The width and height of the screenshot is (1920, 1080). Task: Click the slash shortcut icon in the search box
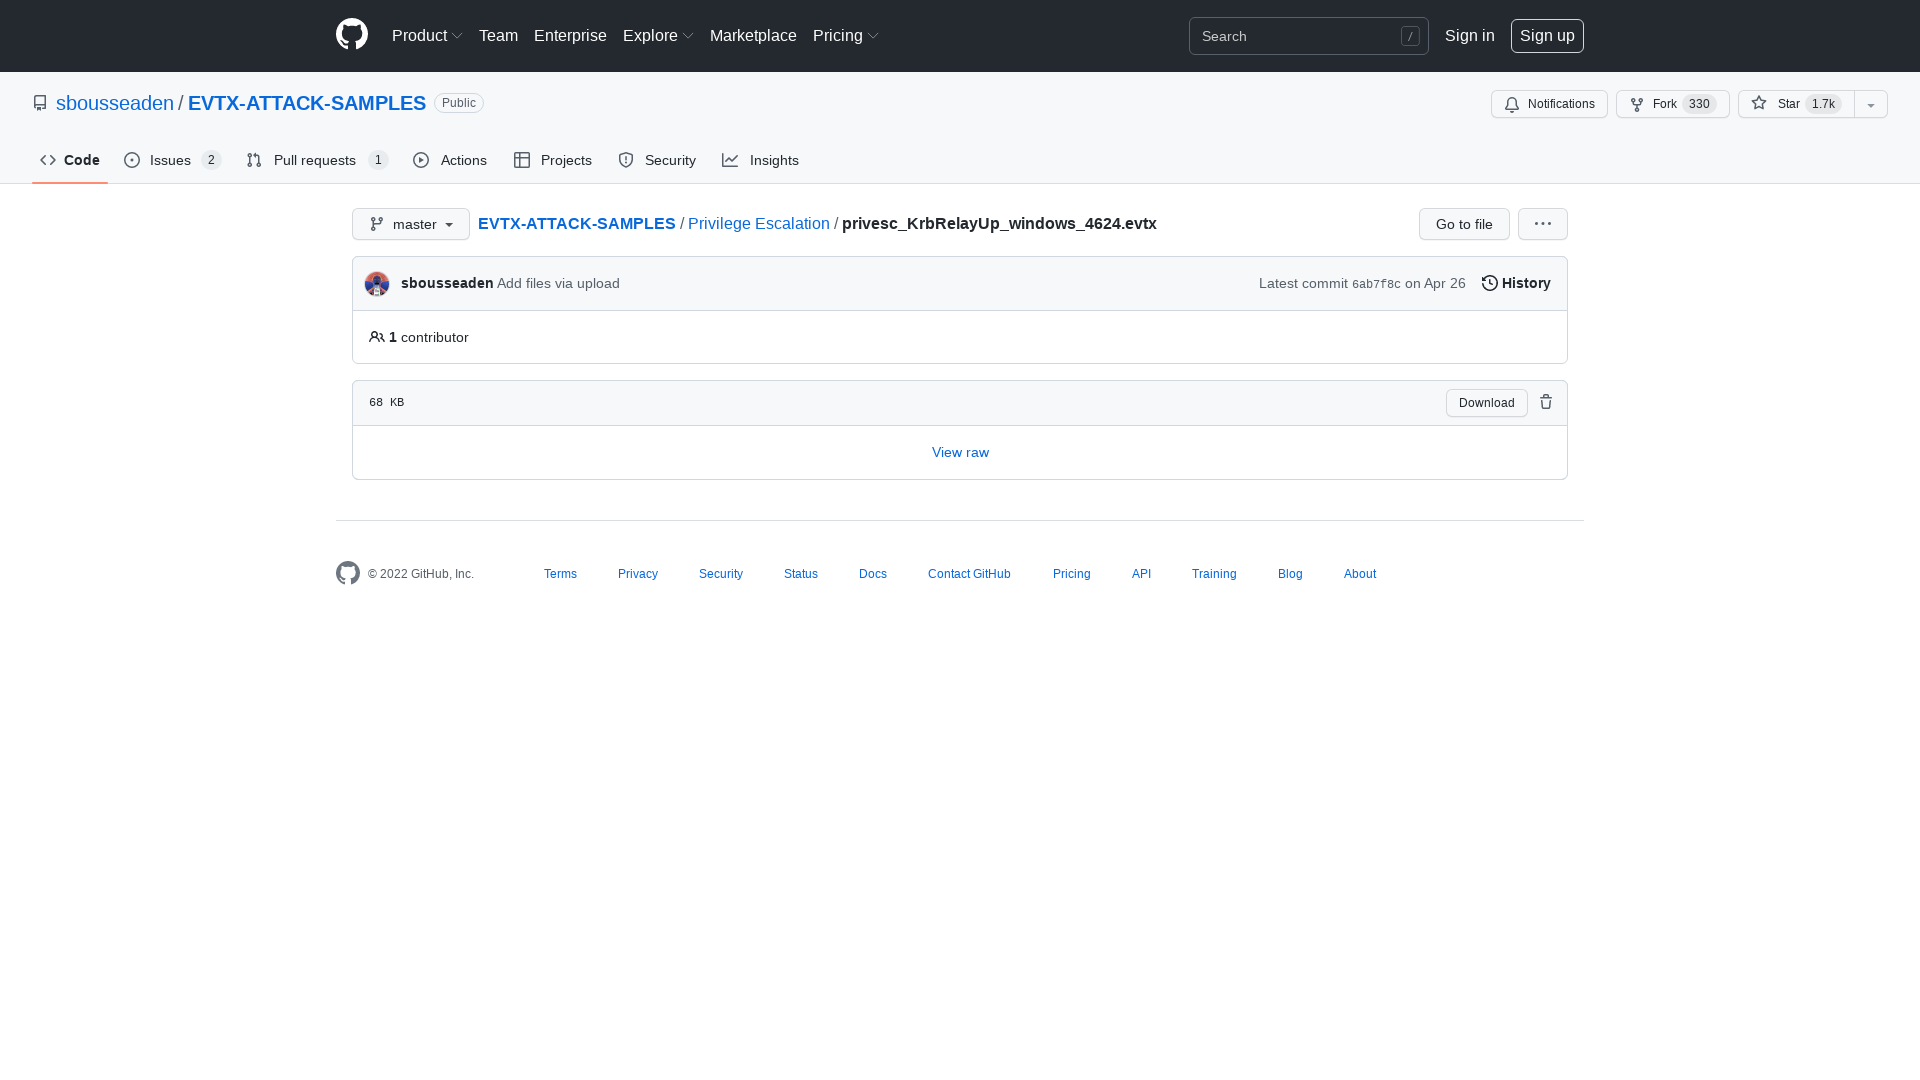[1410, 36]
